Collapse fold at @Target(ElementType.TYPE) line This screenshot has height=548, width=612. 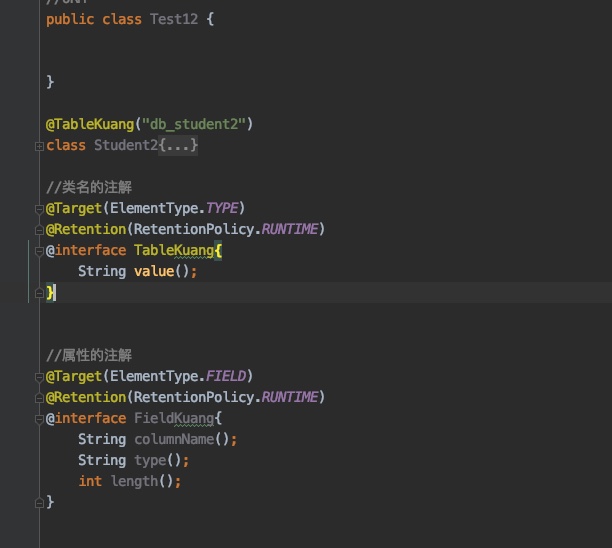pos(39,208)
